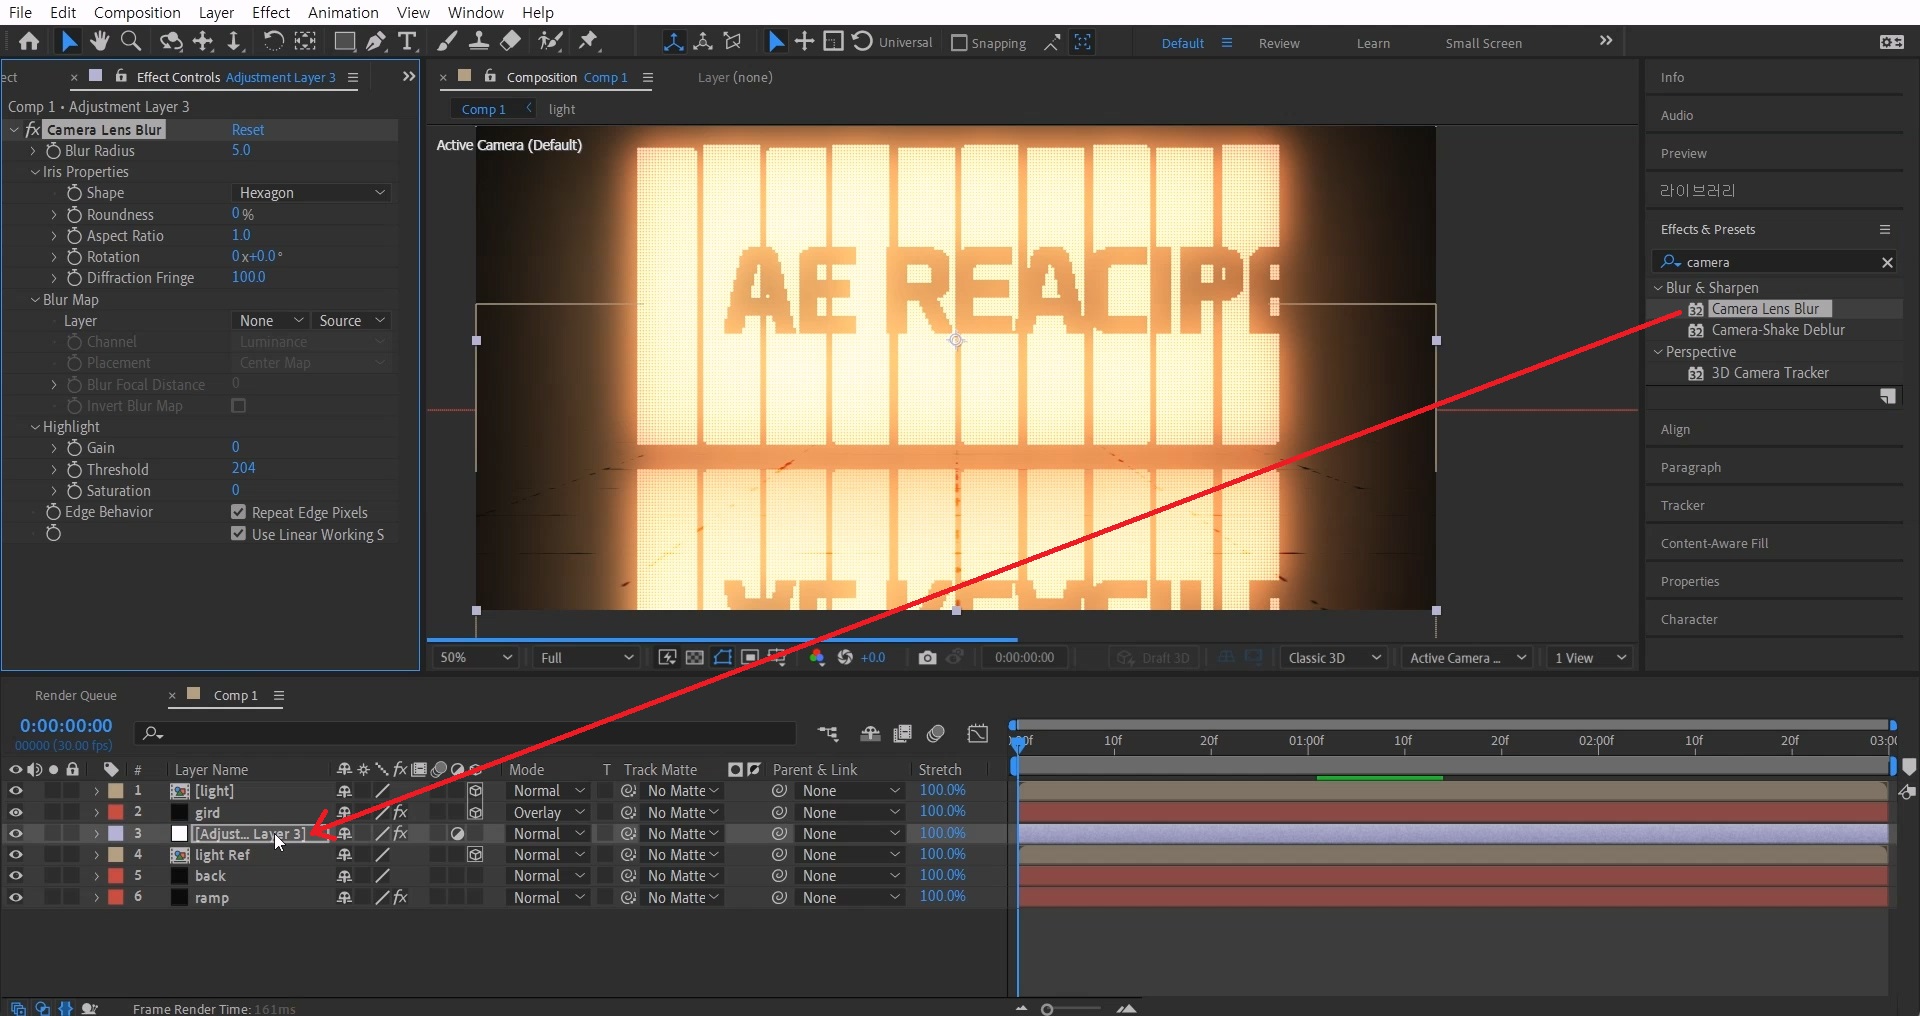Open Graph Editor icon in timeline
1920x1016 pixels.
pyautogui.click(x=978, y=734)
